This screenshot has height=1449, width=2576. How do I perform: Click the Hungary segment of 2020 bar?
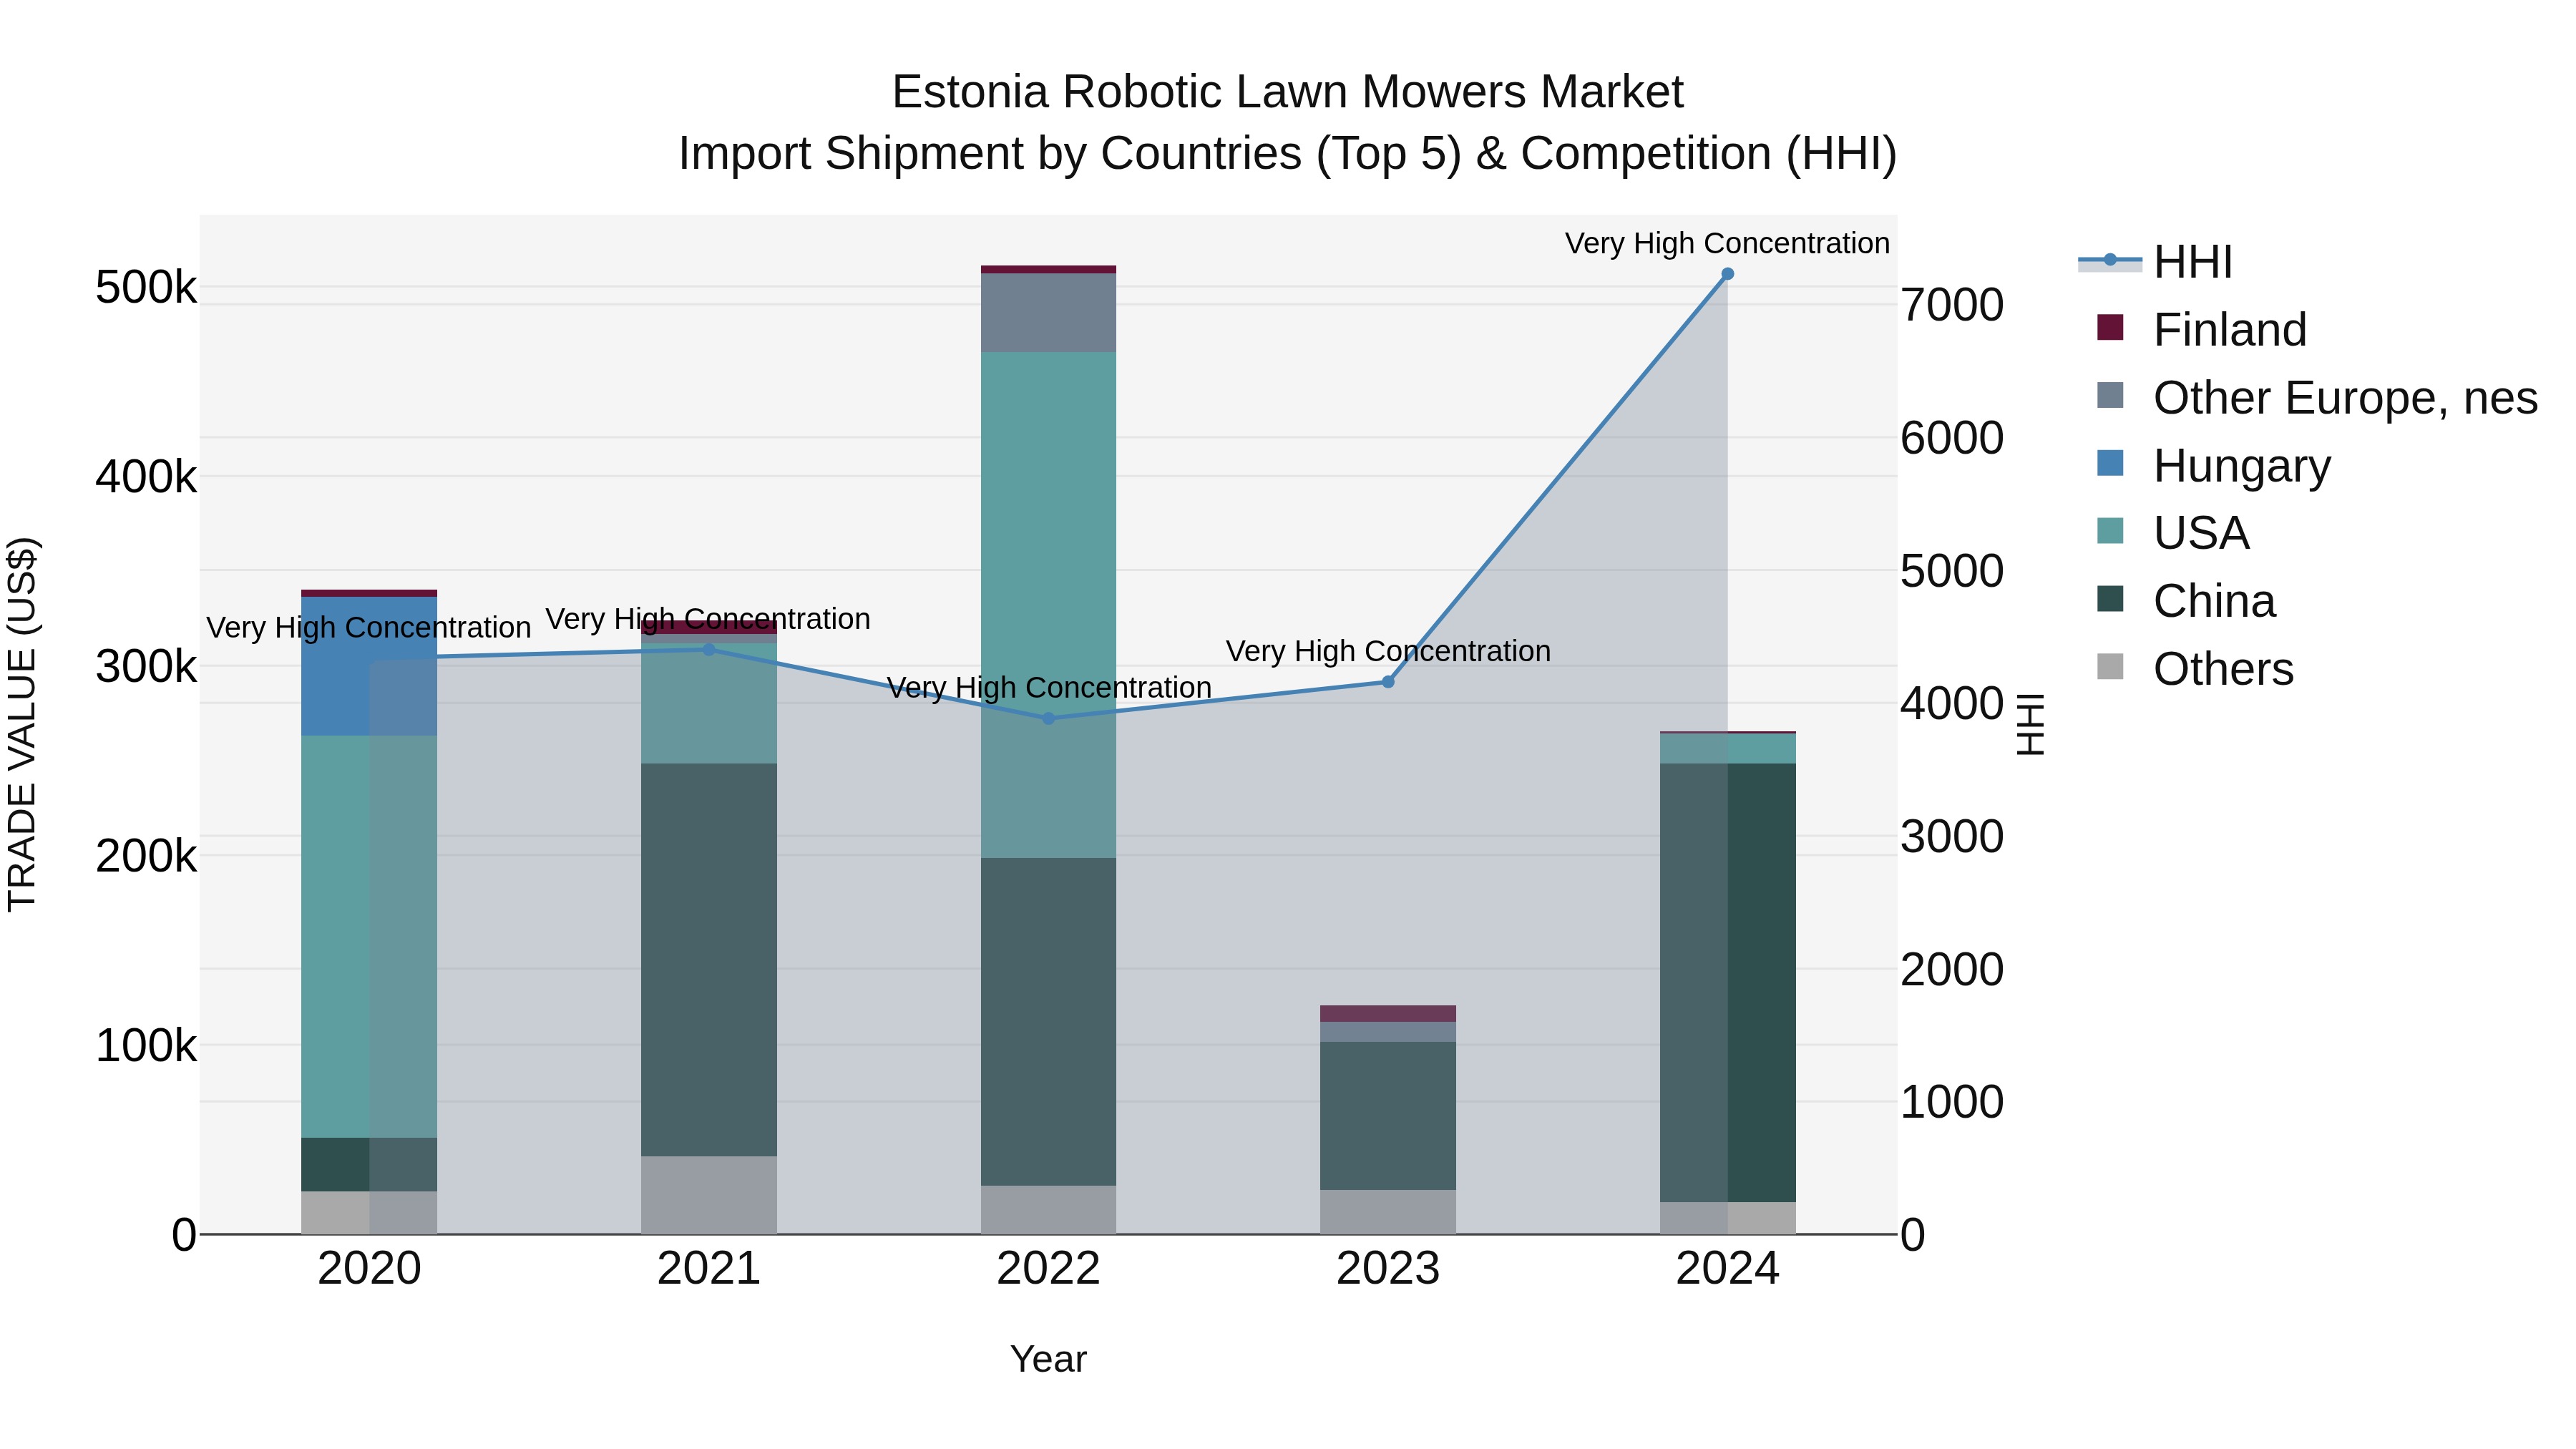[369, 666]
